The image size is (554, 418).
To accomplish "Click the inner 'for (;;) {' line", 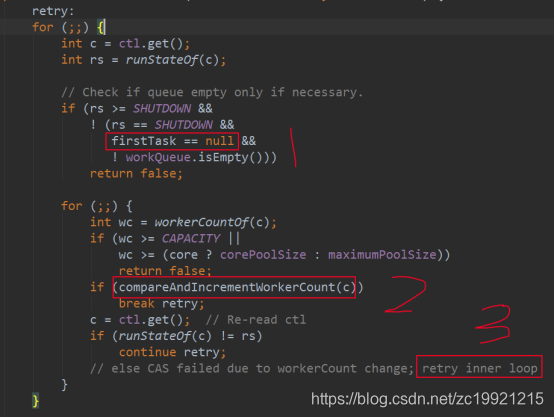I will [96, 206].
